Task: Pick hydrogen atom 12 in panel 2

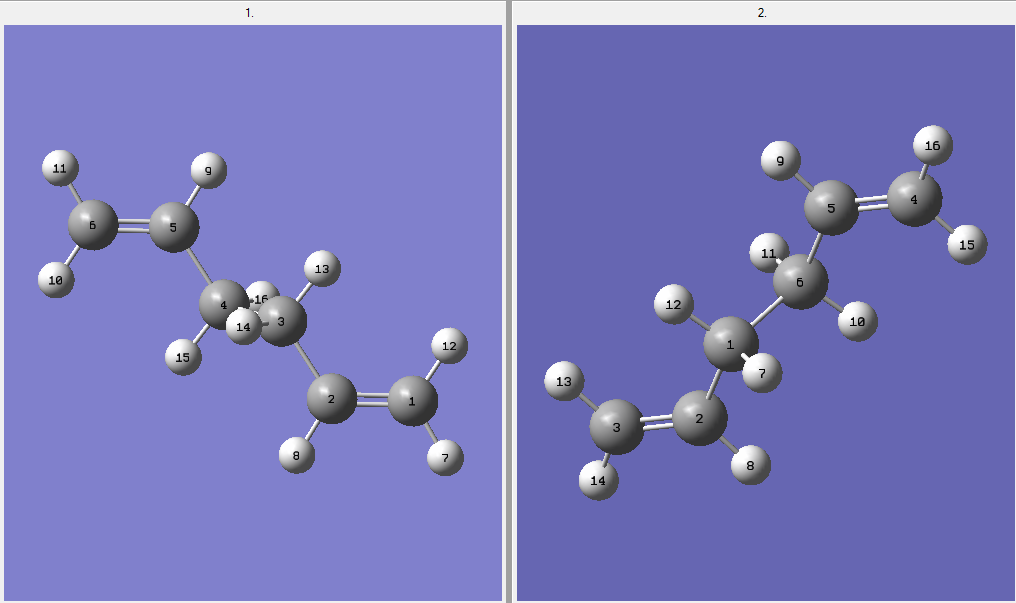Action: coord(674,304)
